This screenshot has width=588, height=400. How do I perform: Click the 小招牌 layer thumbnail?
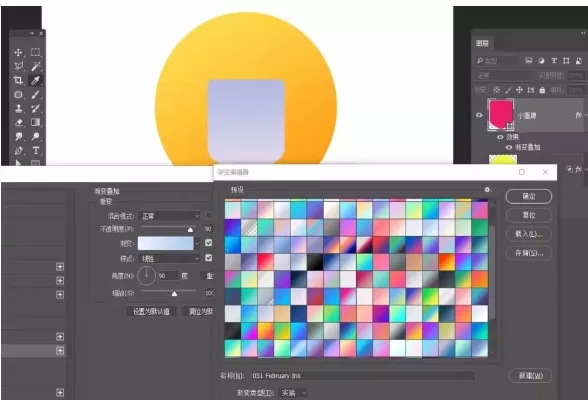501,115
